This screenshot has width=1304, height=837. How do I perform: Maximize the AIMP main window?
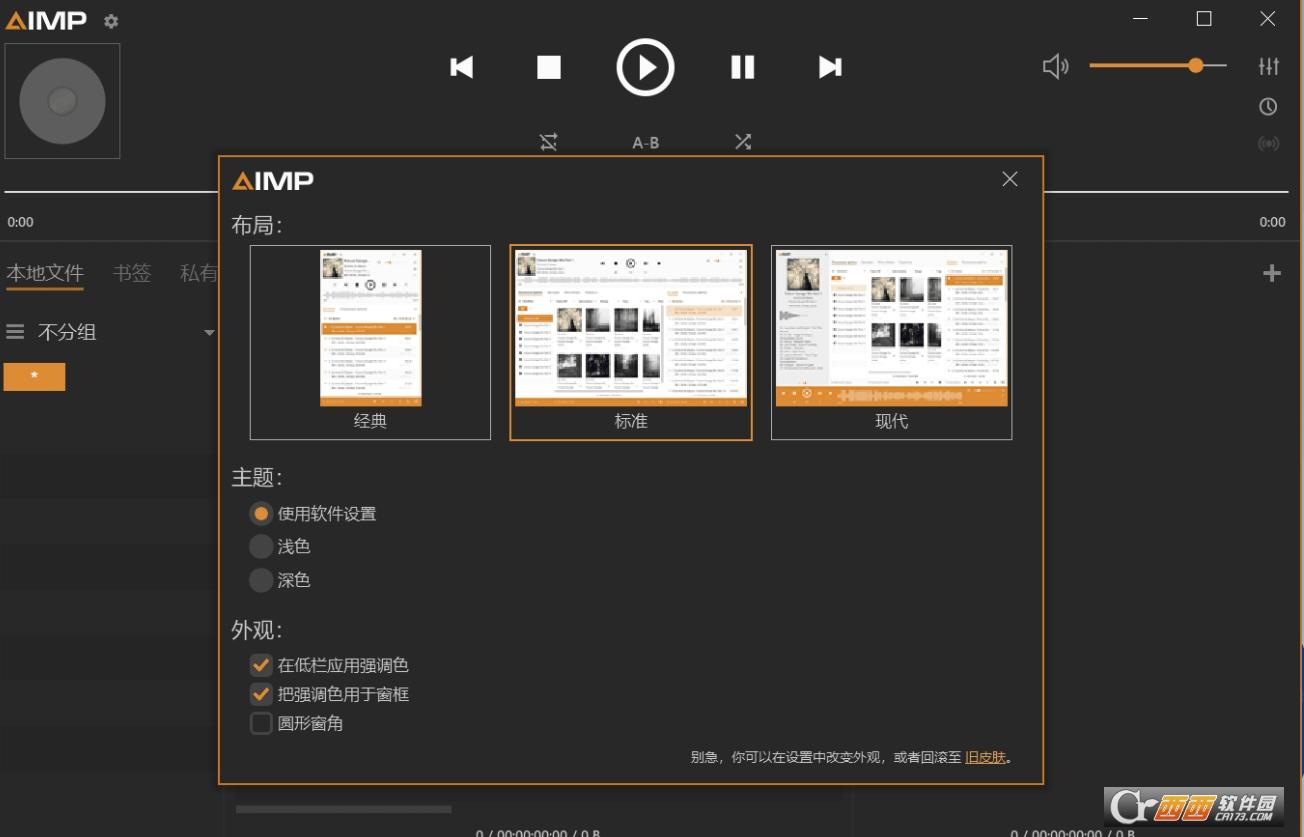point(1204,19)
